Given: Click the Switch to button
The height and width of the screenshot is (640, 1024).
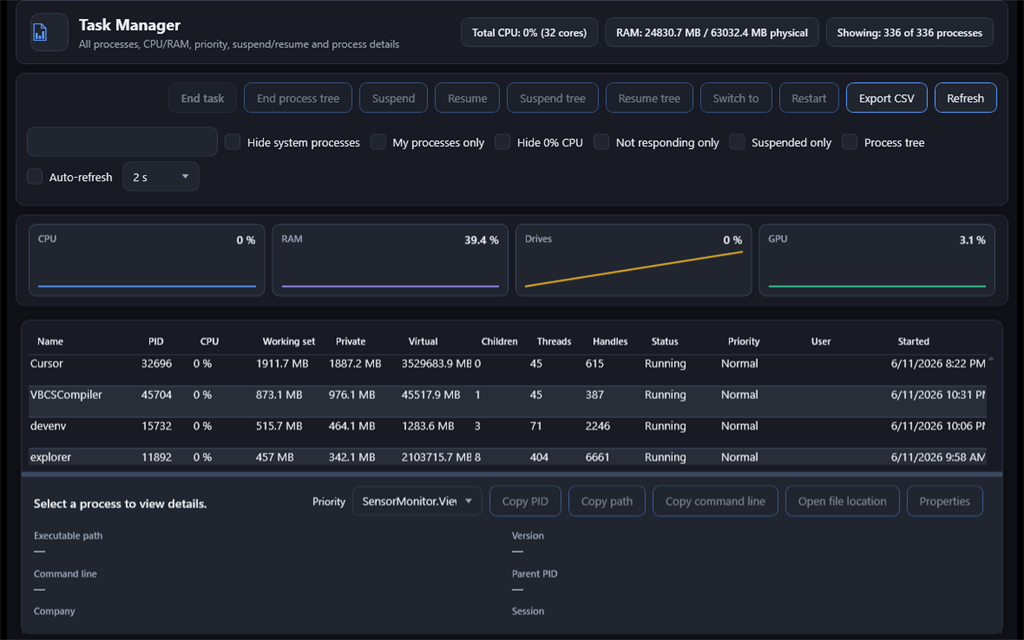Looking at the screenshot, I should pos(736,98).
